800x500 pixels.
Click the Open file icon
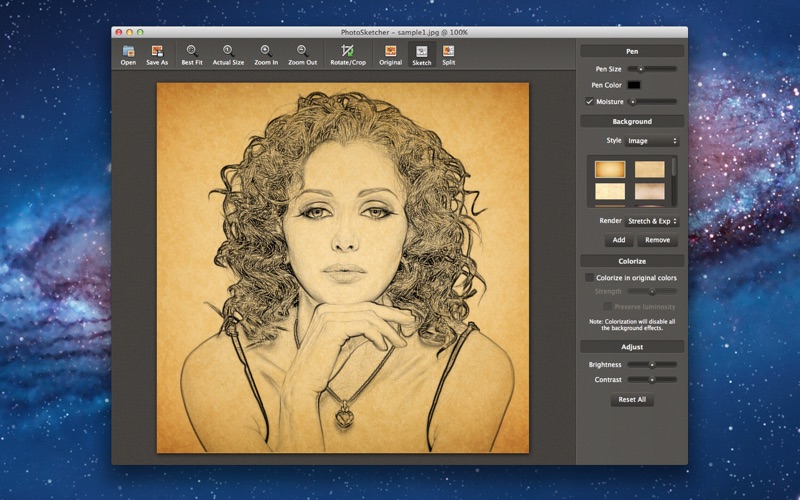pyautogui.click(x=128, y=51)
